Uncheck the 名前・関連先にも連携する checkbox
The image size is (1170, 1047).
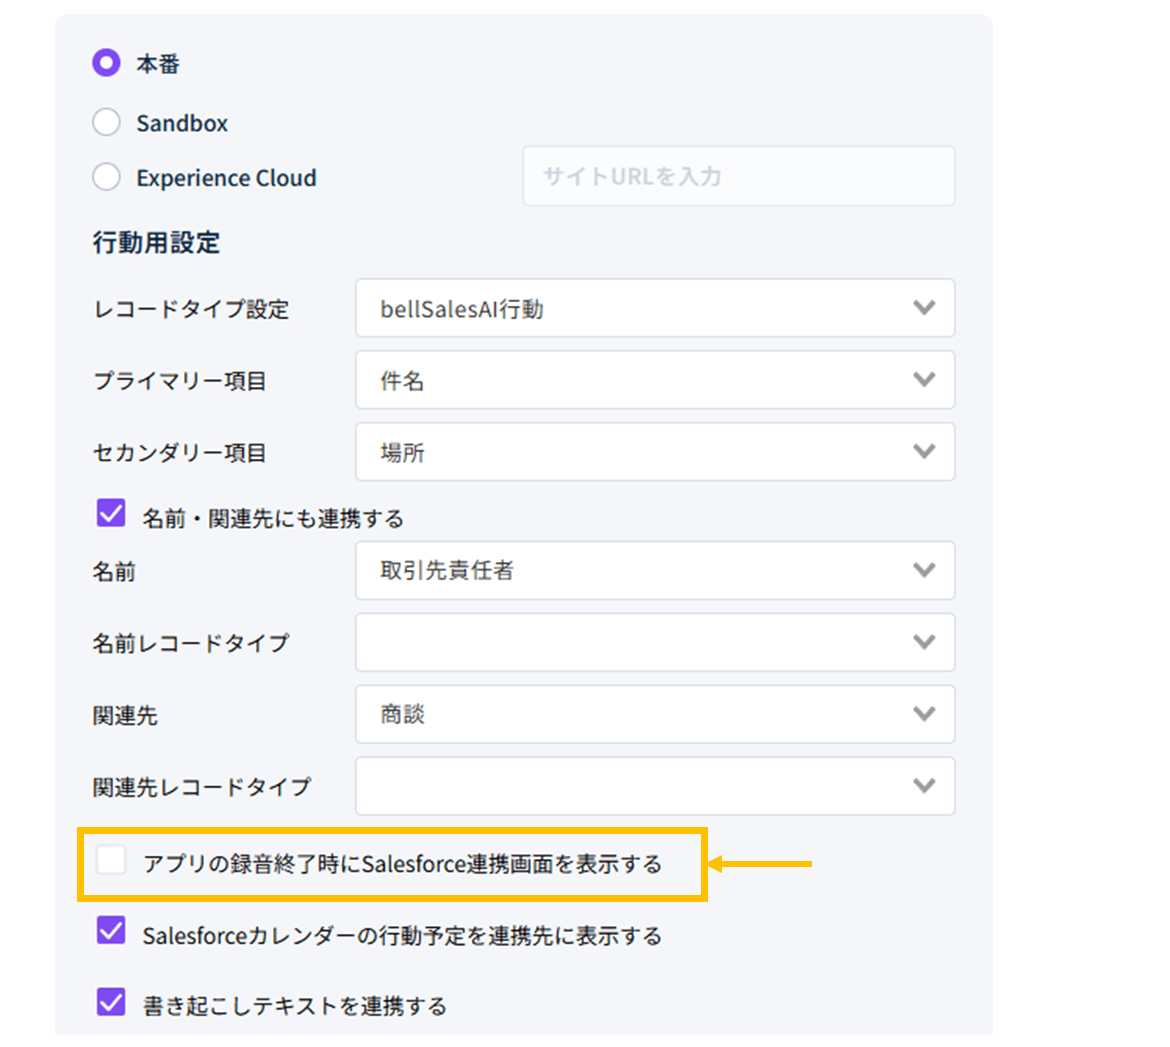pyautogui.click(x=111, y=515)
